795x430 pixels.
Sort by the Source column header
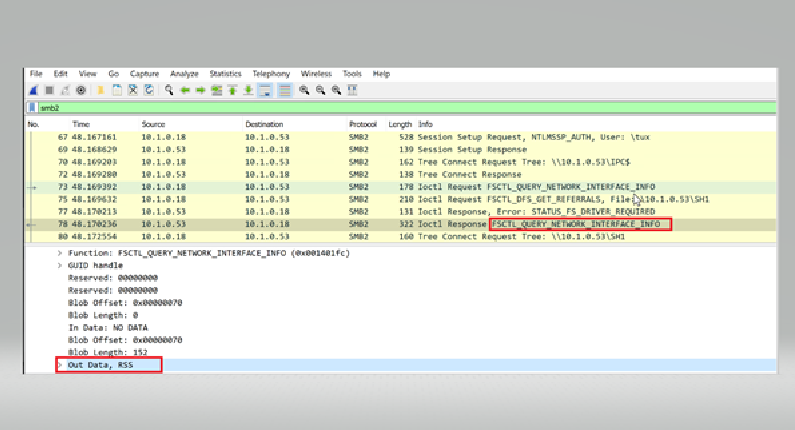[x=153, y=124]
